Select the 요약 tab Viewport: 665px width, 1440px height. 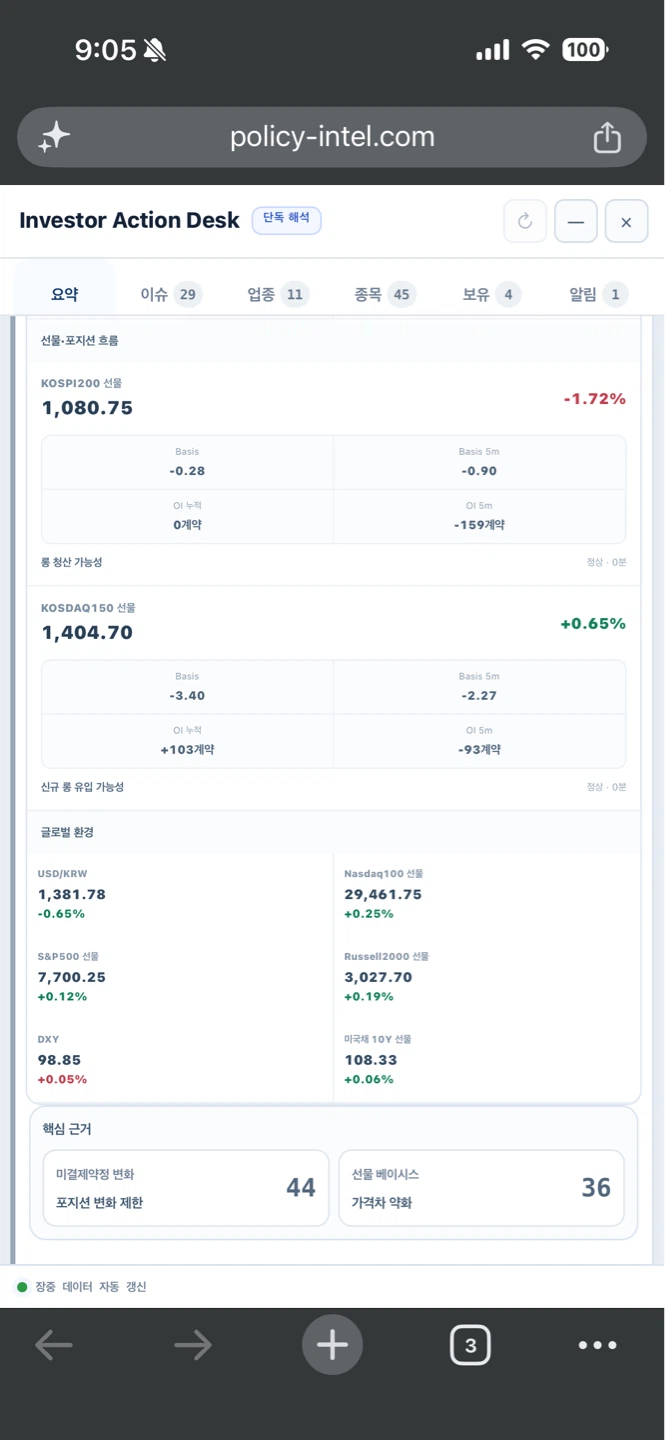tap(65, 294)
